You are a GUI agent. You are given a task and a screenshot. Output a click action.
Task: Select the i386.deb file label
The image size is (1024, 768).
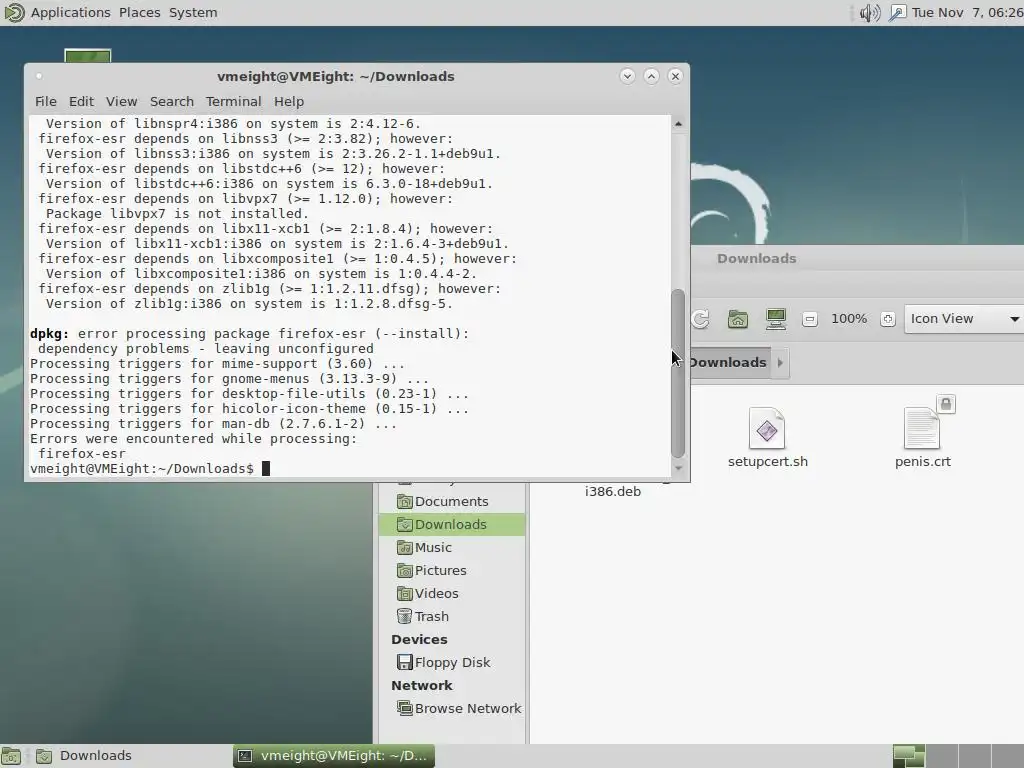pyautogui.click(x=613, y=491)
